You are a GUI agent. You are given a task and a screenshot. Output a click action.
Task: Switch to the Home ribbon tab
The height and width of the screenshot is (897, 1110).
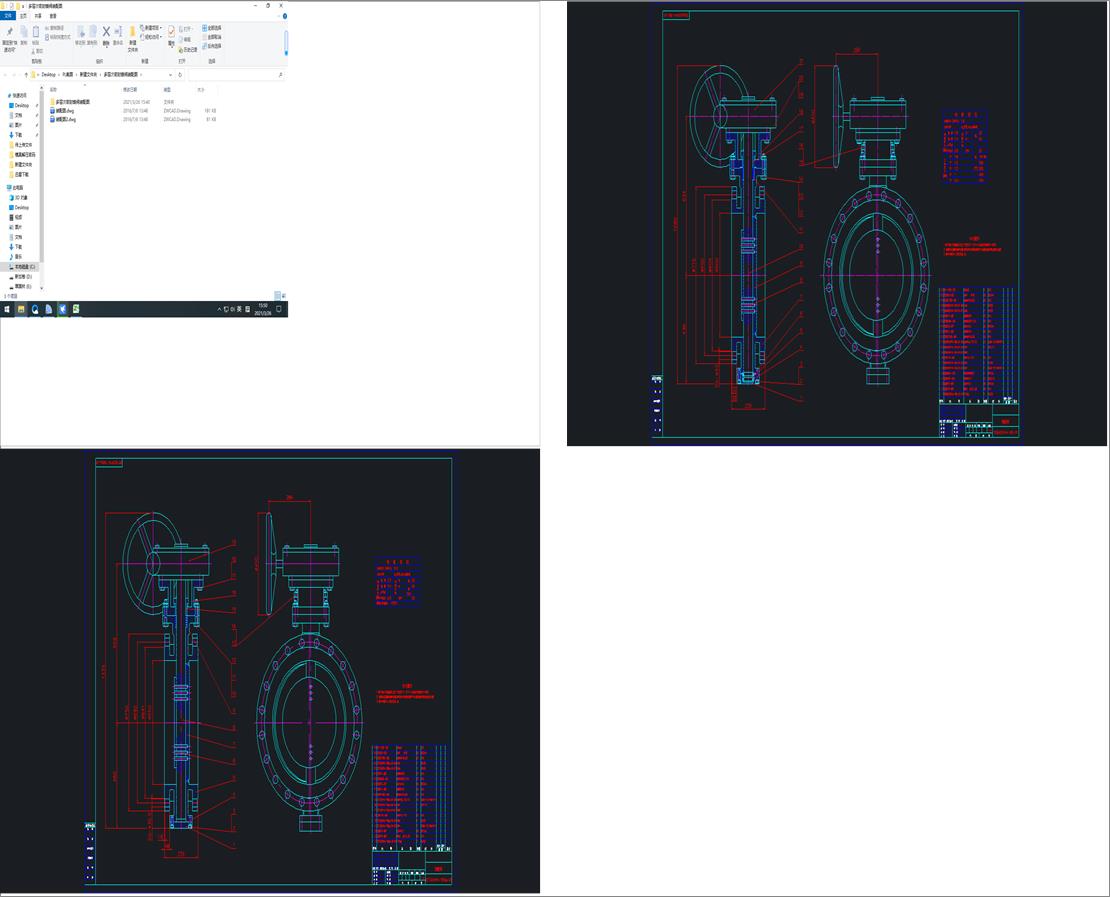[23, 16]
